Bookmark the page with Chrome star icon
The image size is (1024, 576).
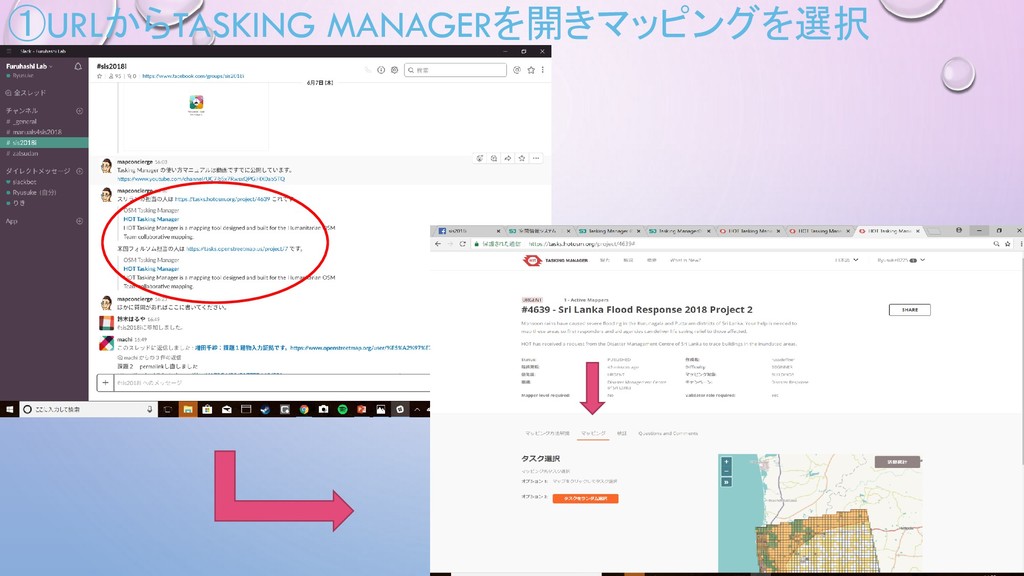pos(1008,244)
